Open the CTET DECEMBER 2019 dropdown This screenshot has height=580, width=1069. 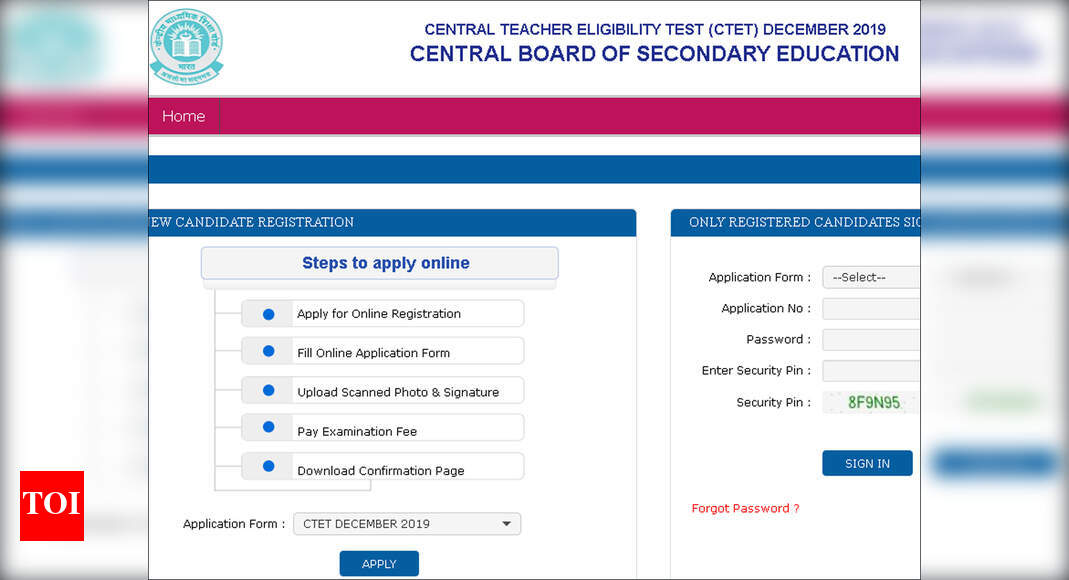[x=405, y=523]
